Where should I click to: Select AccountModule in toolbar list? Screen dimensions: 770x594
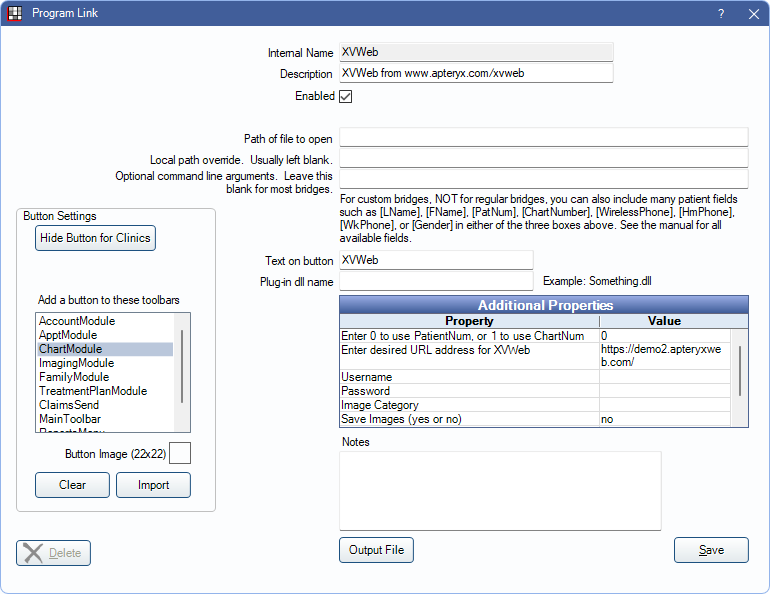click(x=105, y=321)
